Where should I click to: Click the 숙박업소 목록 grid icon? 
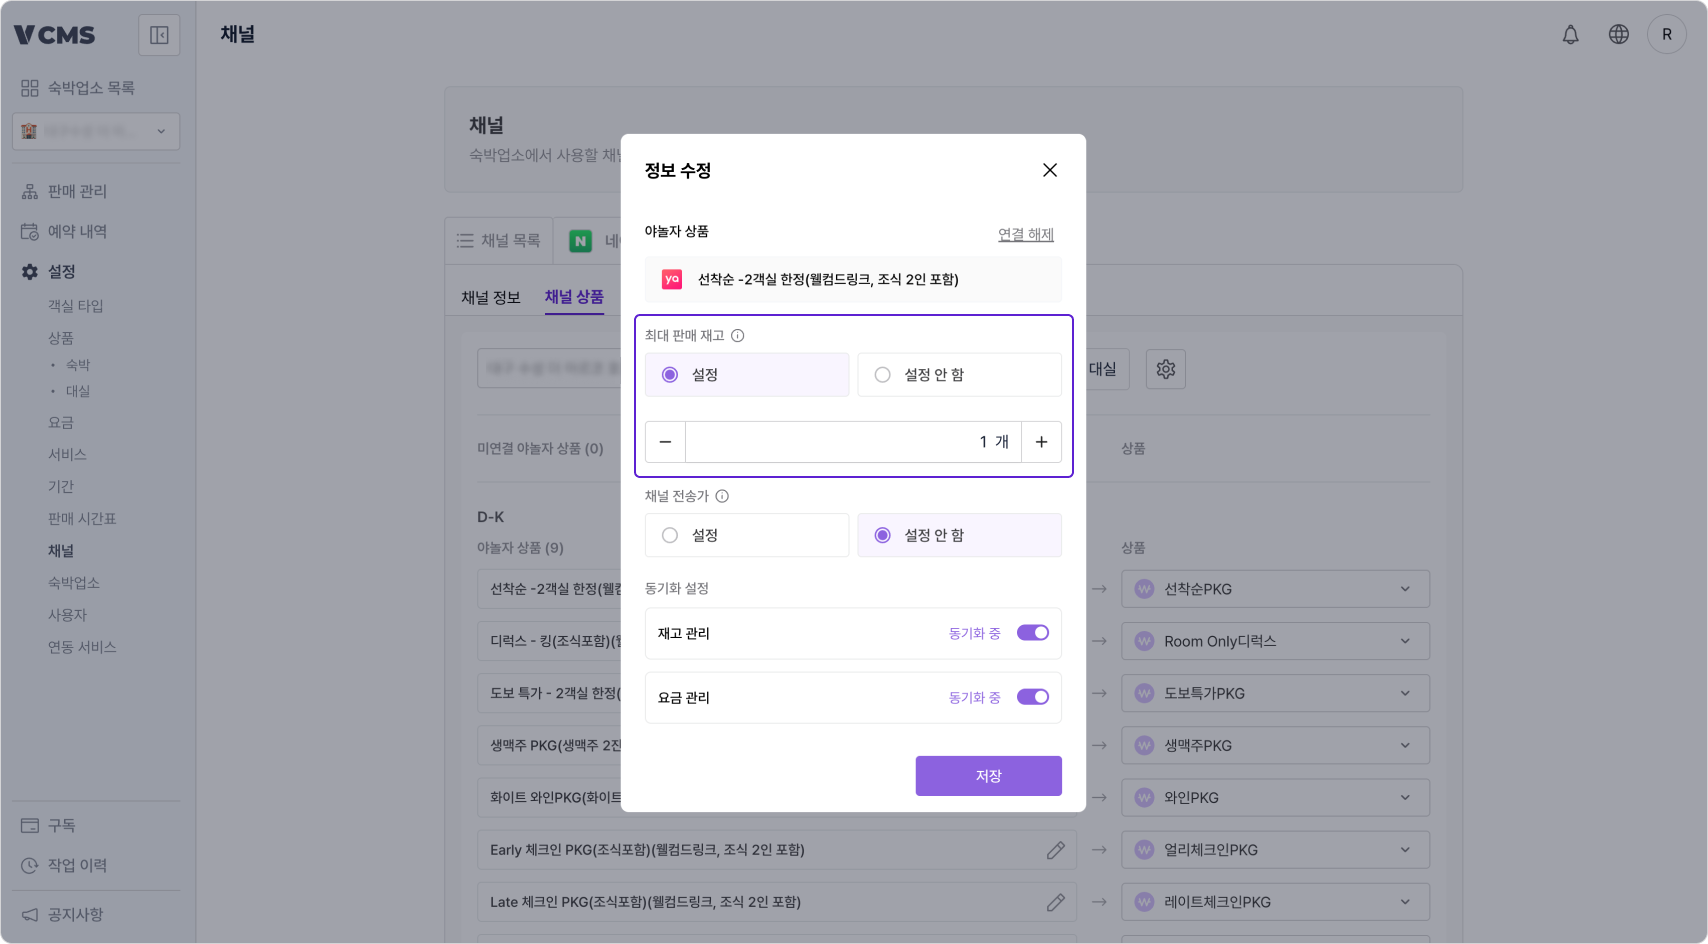(x=30, y=87)
